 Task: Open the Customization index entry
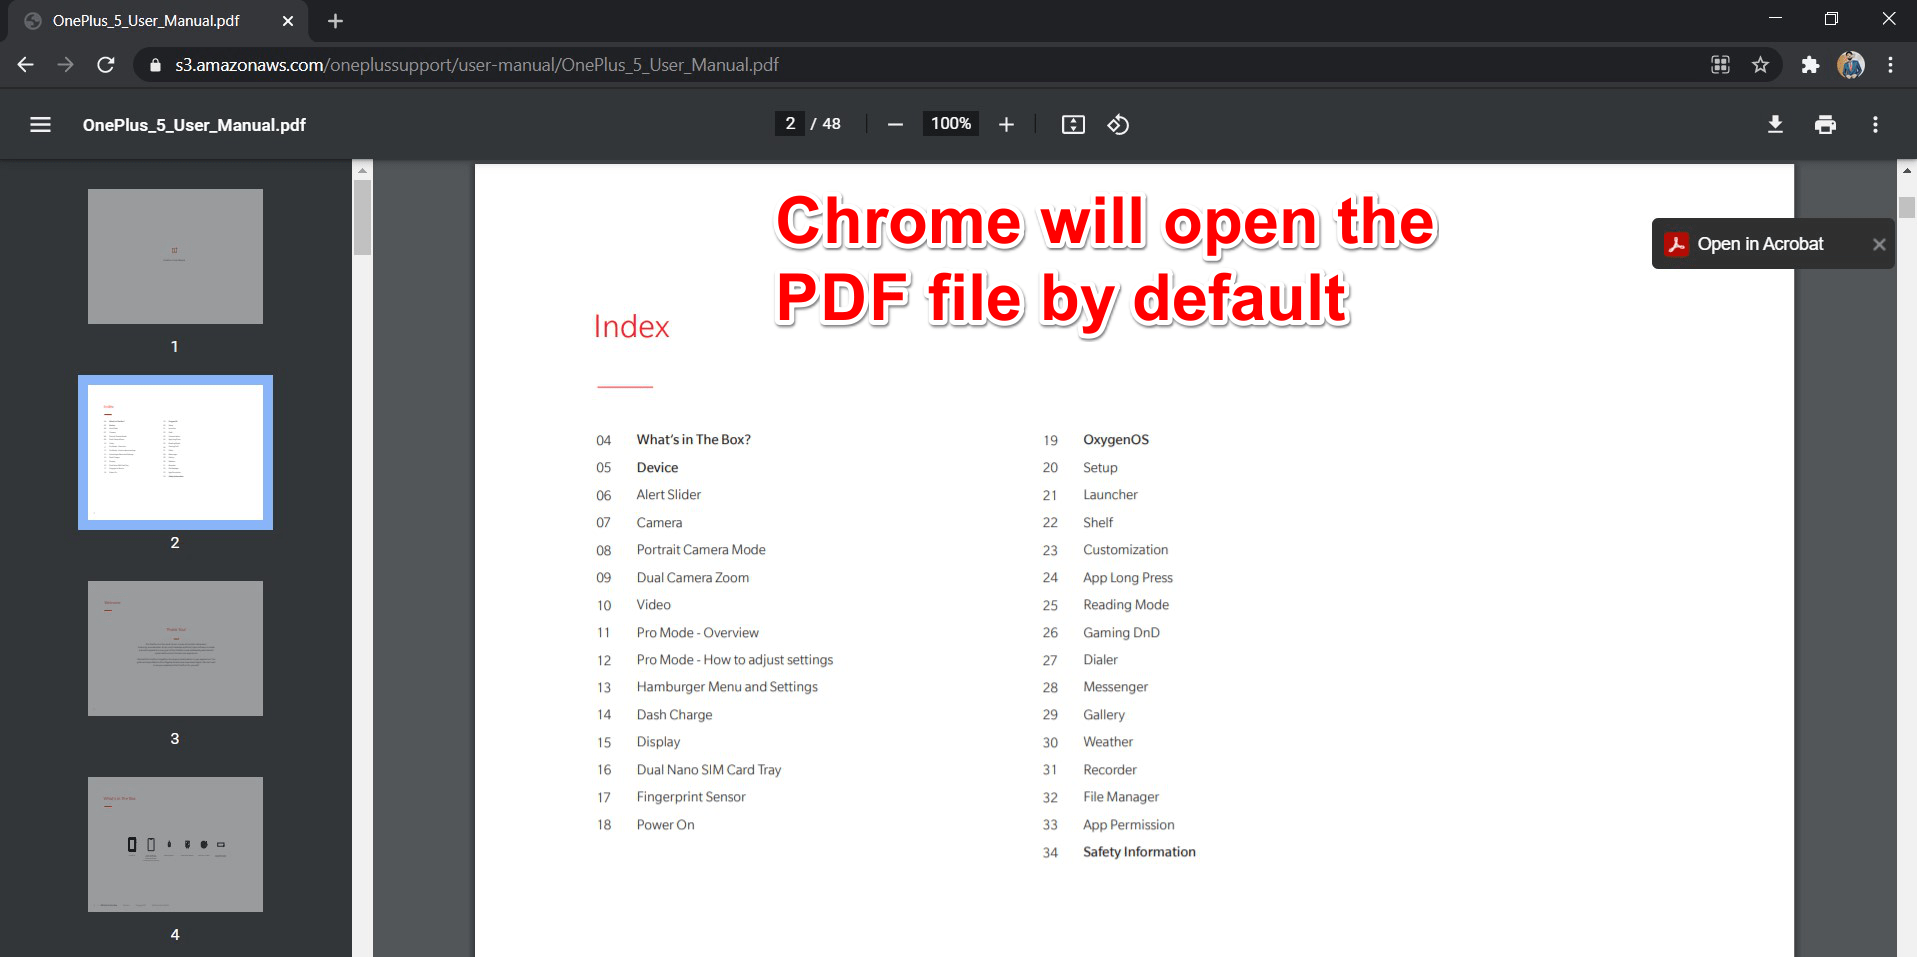[1125, 550]
